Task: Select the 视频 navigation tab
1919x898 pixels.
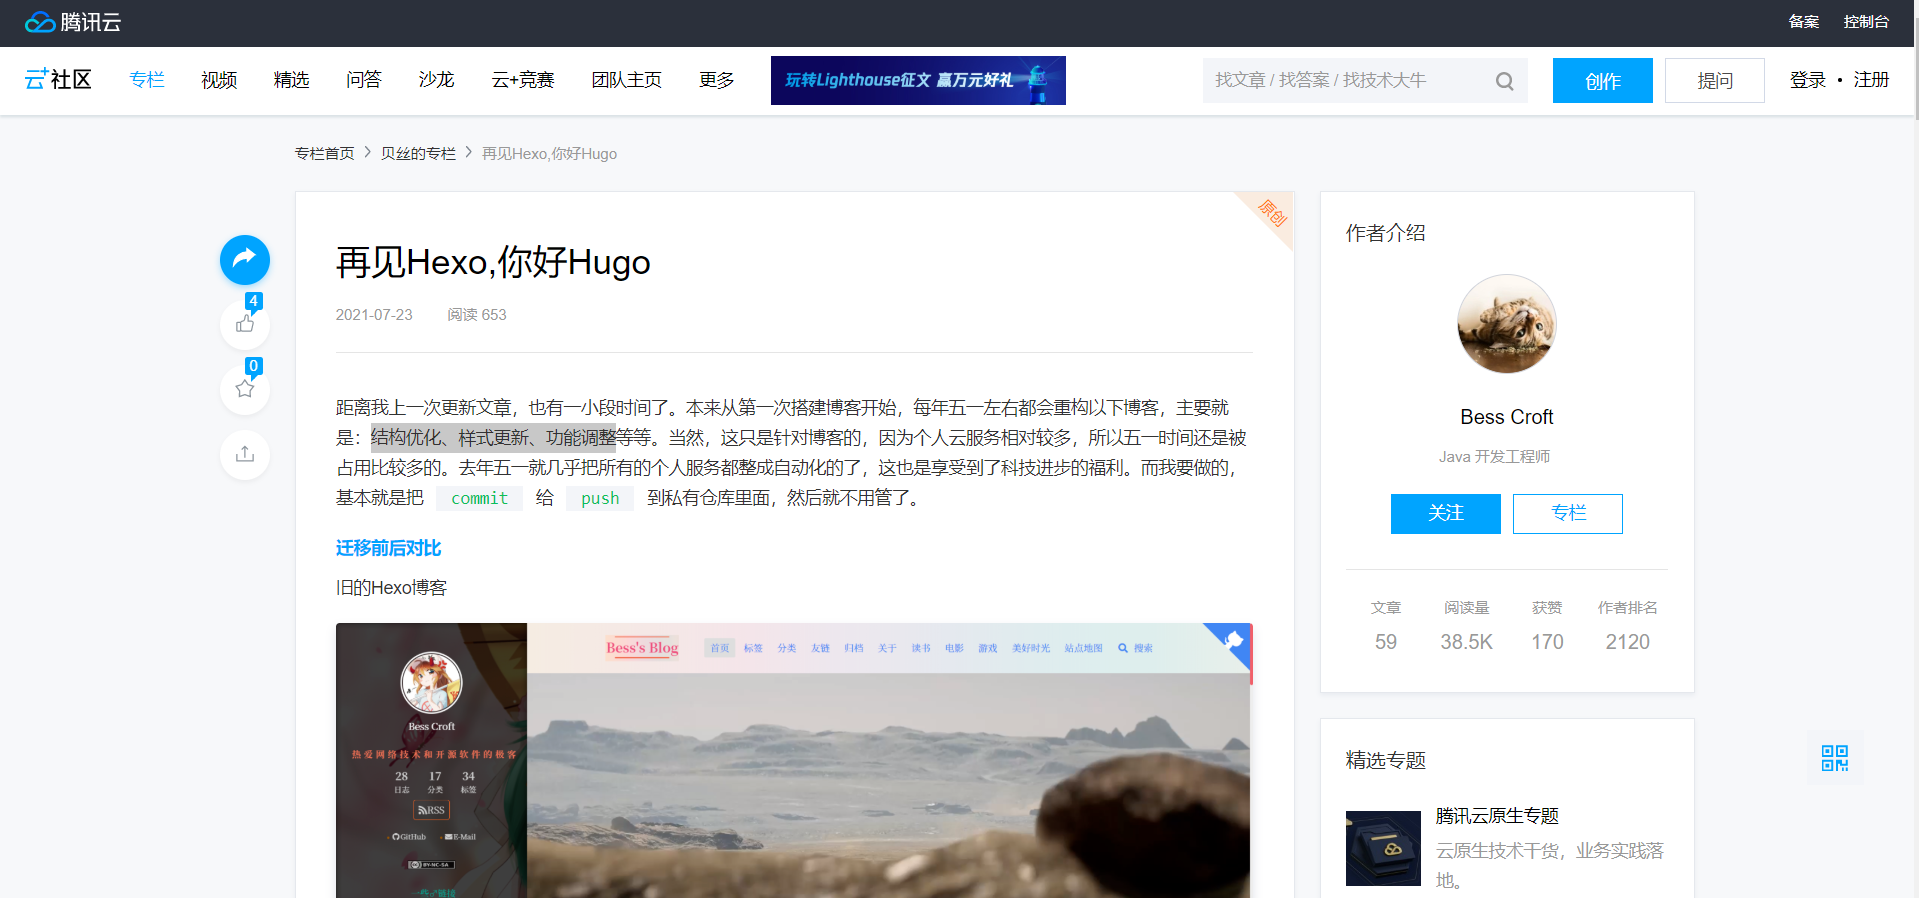Action: pos(219,80)
